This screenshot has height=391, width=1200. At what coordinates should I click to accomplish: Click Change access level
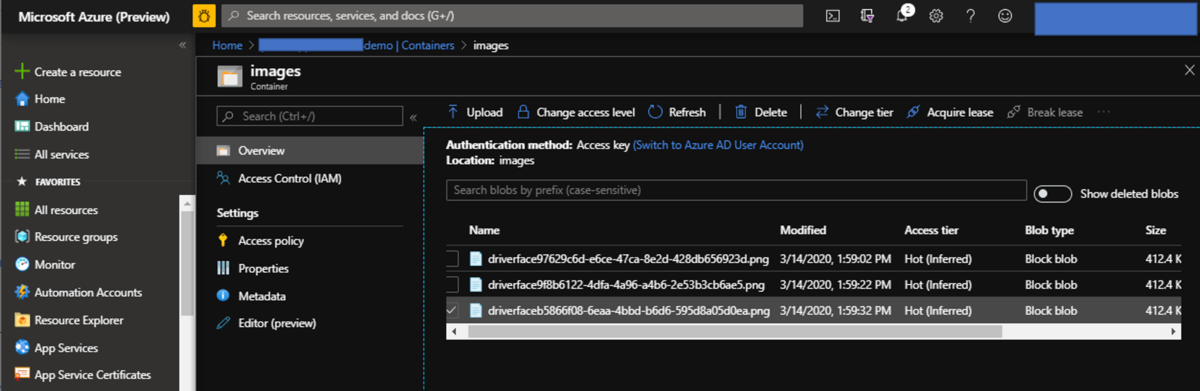[x=576, y=112]
